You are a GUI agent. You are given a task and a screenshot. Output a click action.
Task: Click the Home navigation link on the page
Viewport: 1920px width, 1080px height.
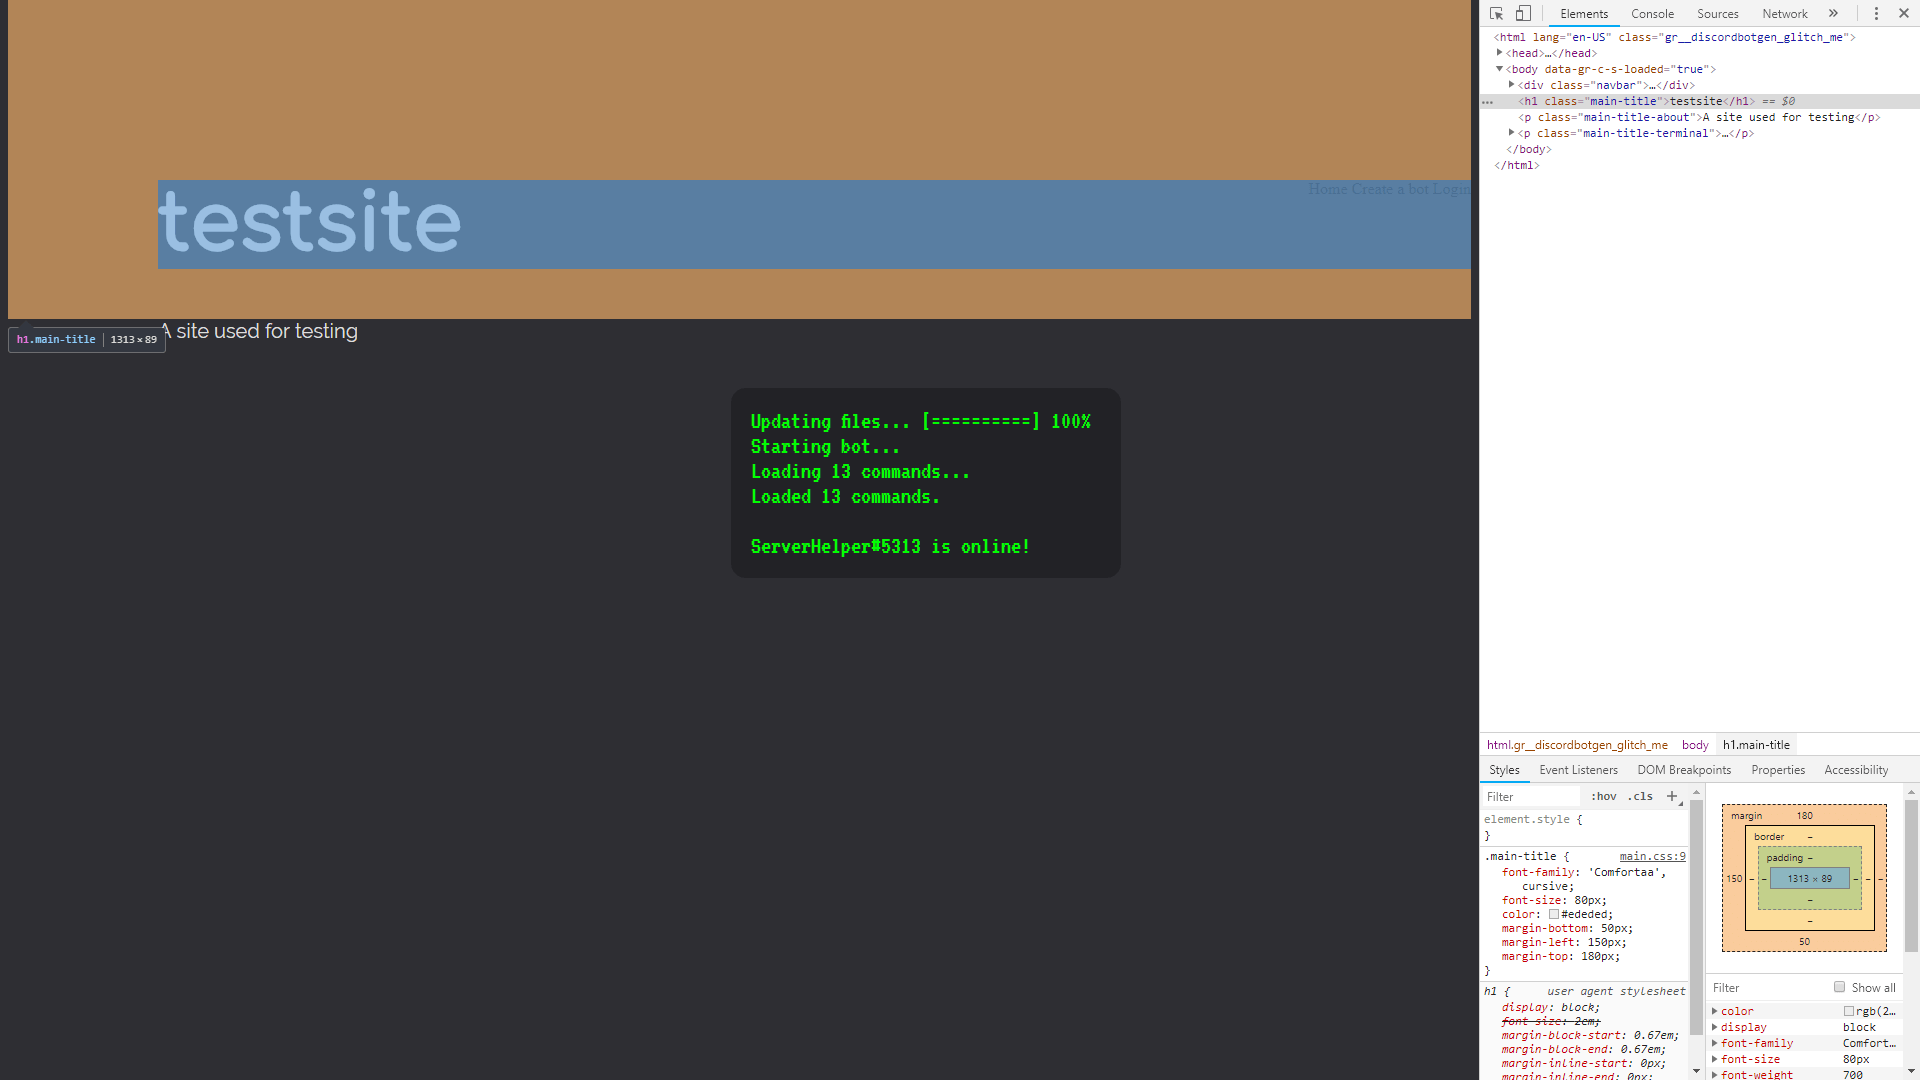point(1328,189)
